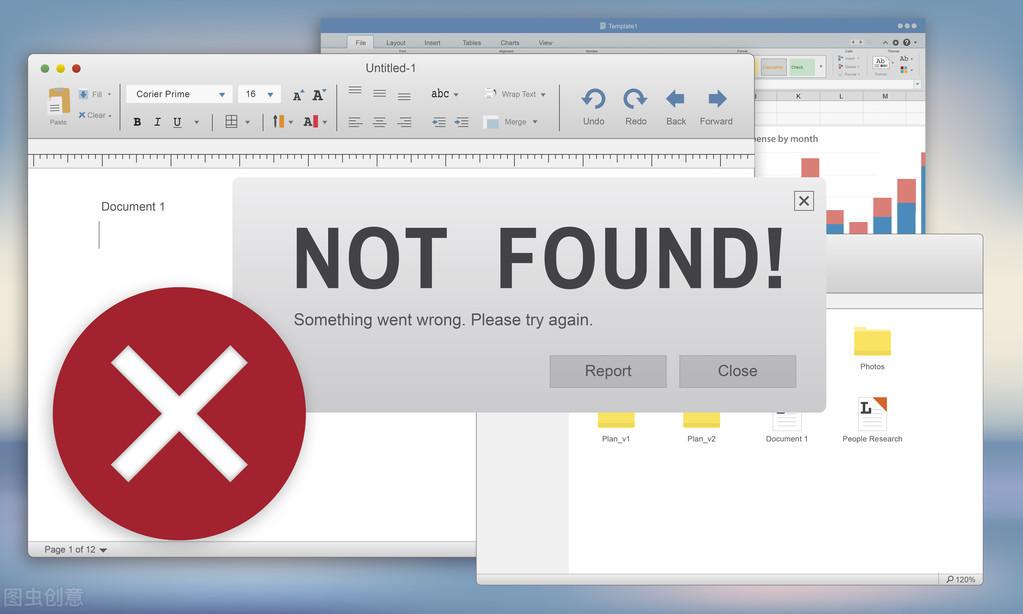The height and width of the screenshot is (614, 1023).
Task: Align text left
Action: (355, 122)
